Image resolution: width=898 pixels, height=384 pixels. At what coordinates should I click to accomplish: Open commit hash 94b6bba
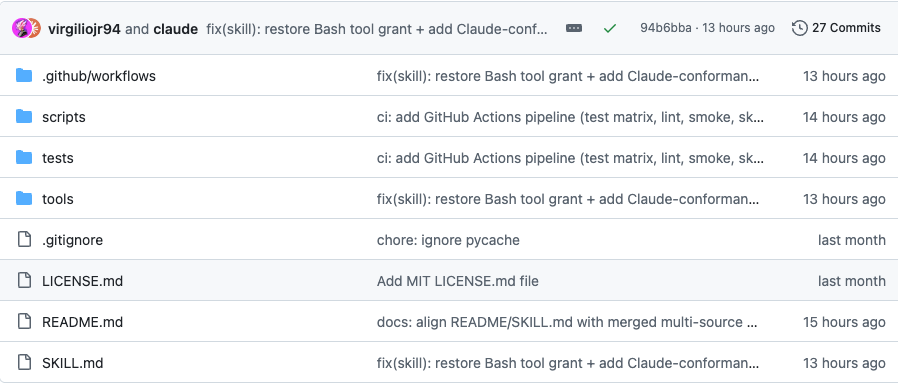click(665, 28)
